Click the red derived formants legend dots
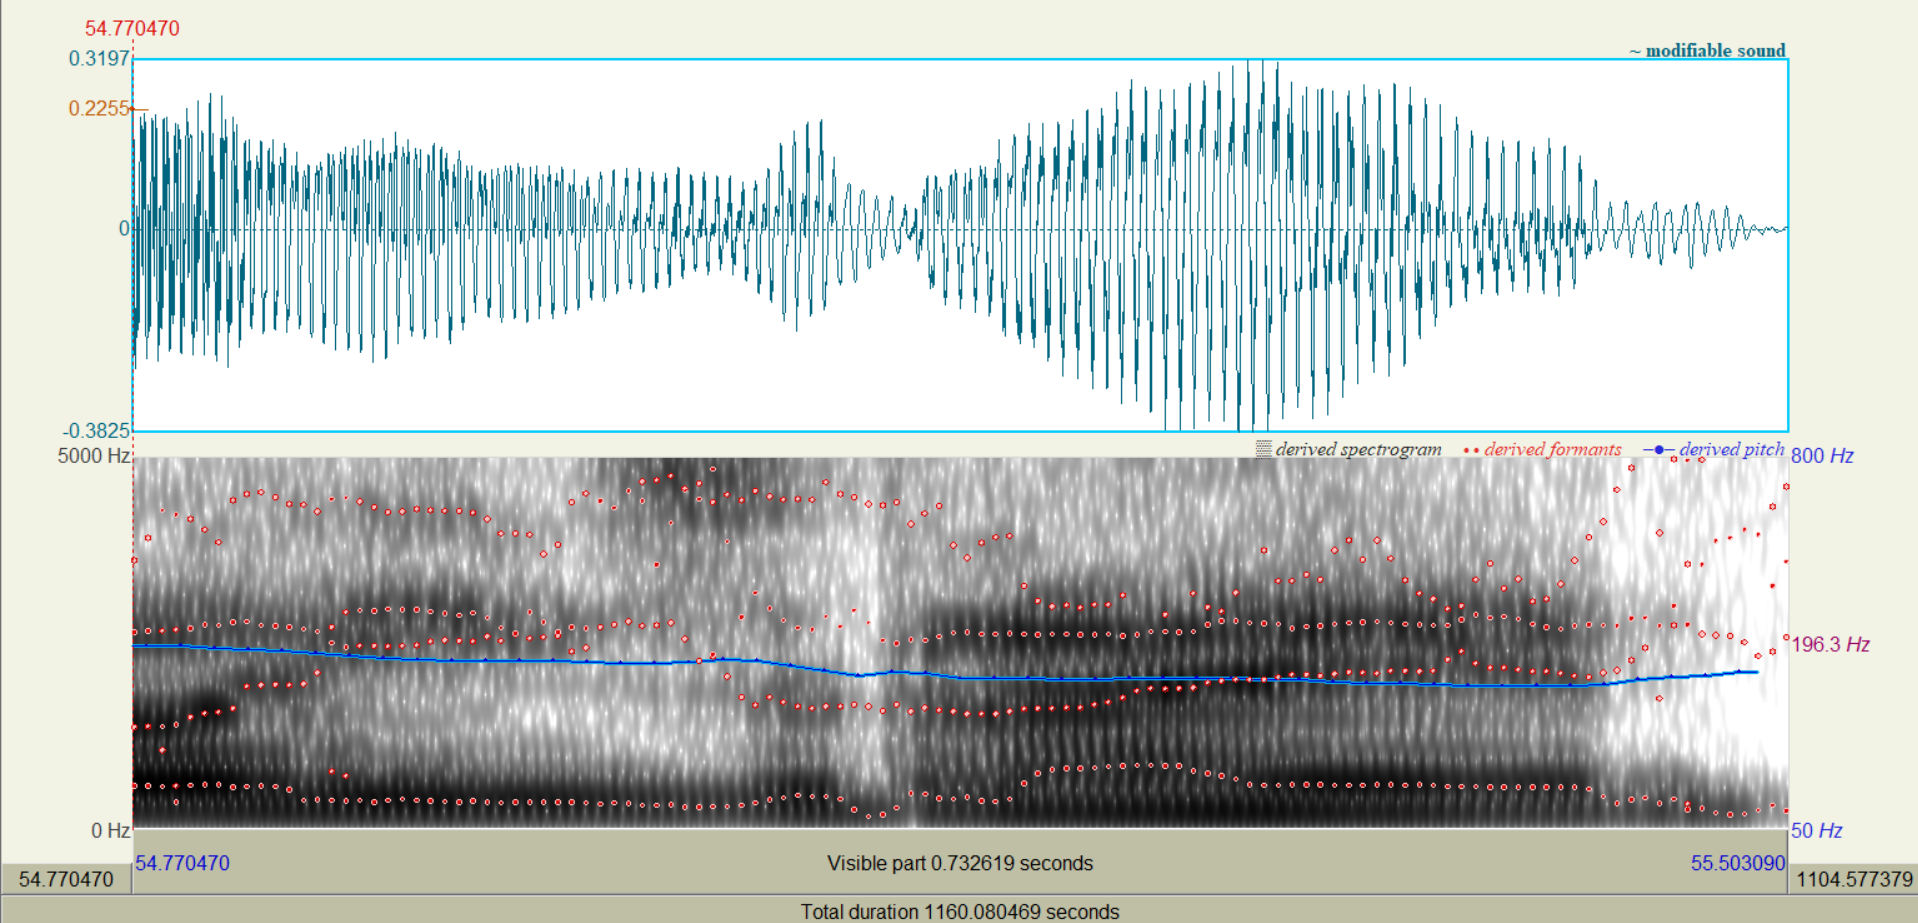Image resolution: width=1918 pixels, height=923 pixels. (x=1471, y=451)
